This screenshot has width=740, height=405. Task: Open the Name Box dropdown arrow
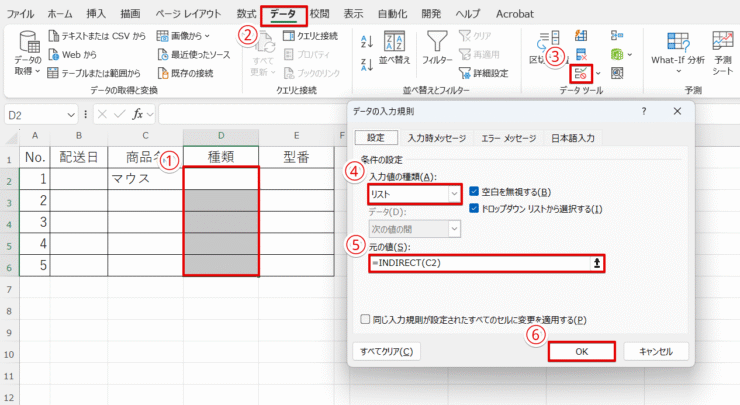point(71,115)
